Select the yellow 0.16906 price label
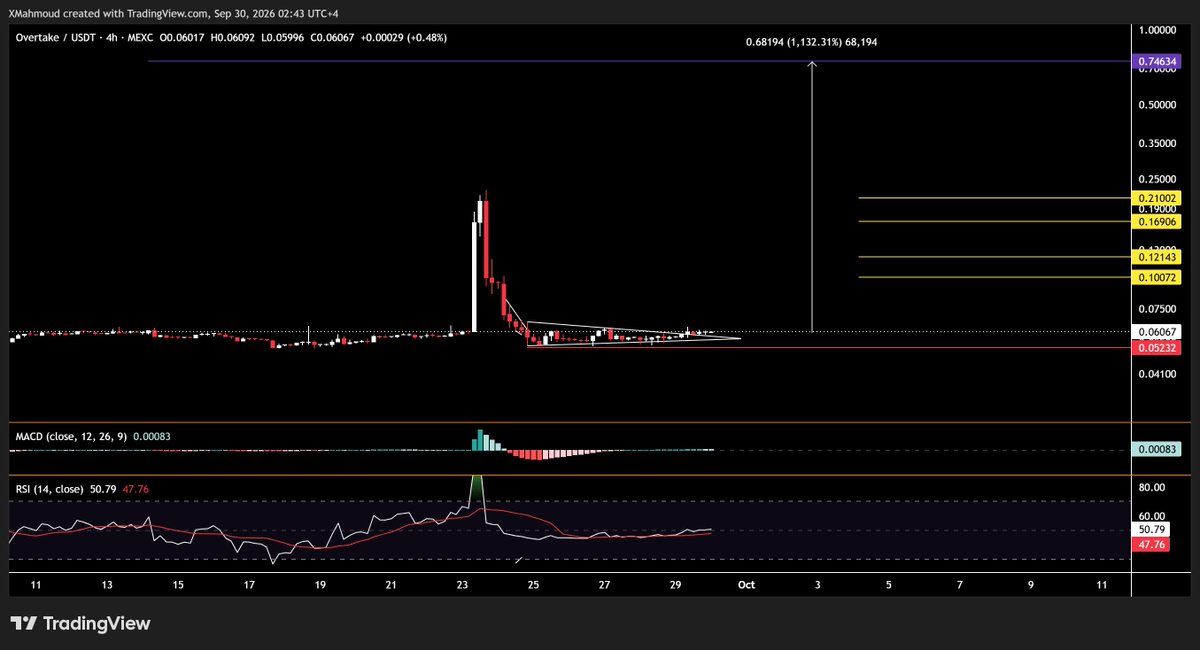This screenshot has height=650, width=1200. click(x=1155, y=222)
